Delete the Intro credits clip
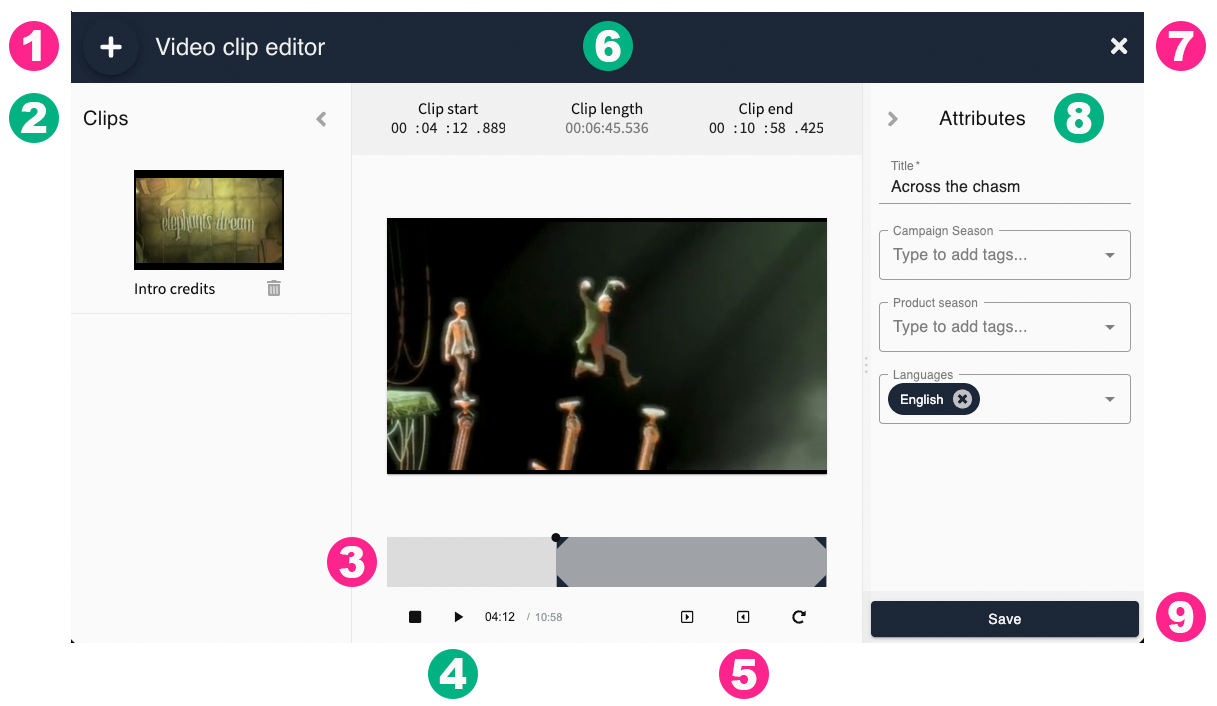 point(274,288)
